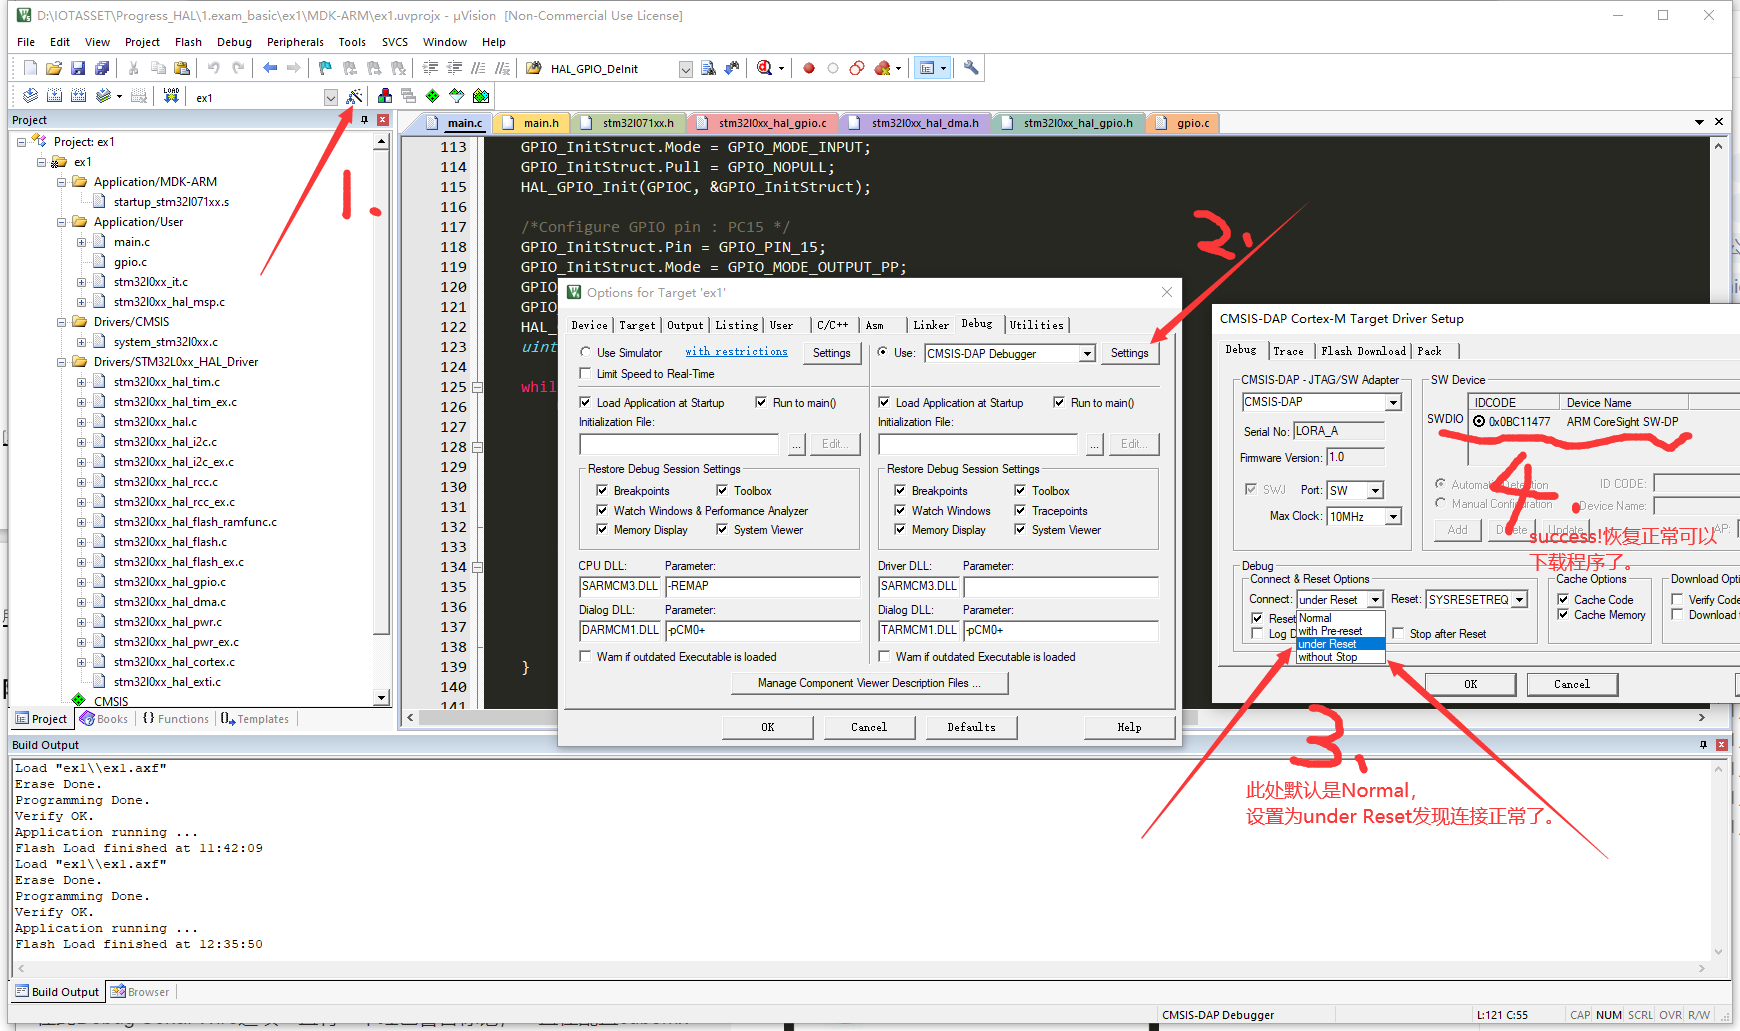Image resolution: width=1740 pixels, height=1031 pixels.
Task: Click the Defaults button in Options dialog
Action: click(971, 727)
